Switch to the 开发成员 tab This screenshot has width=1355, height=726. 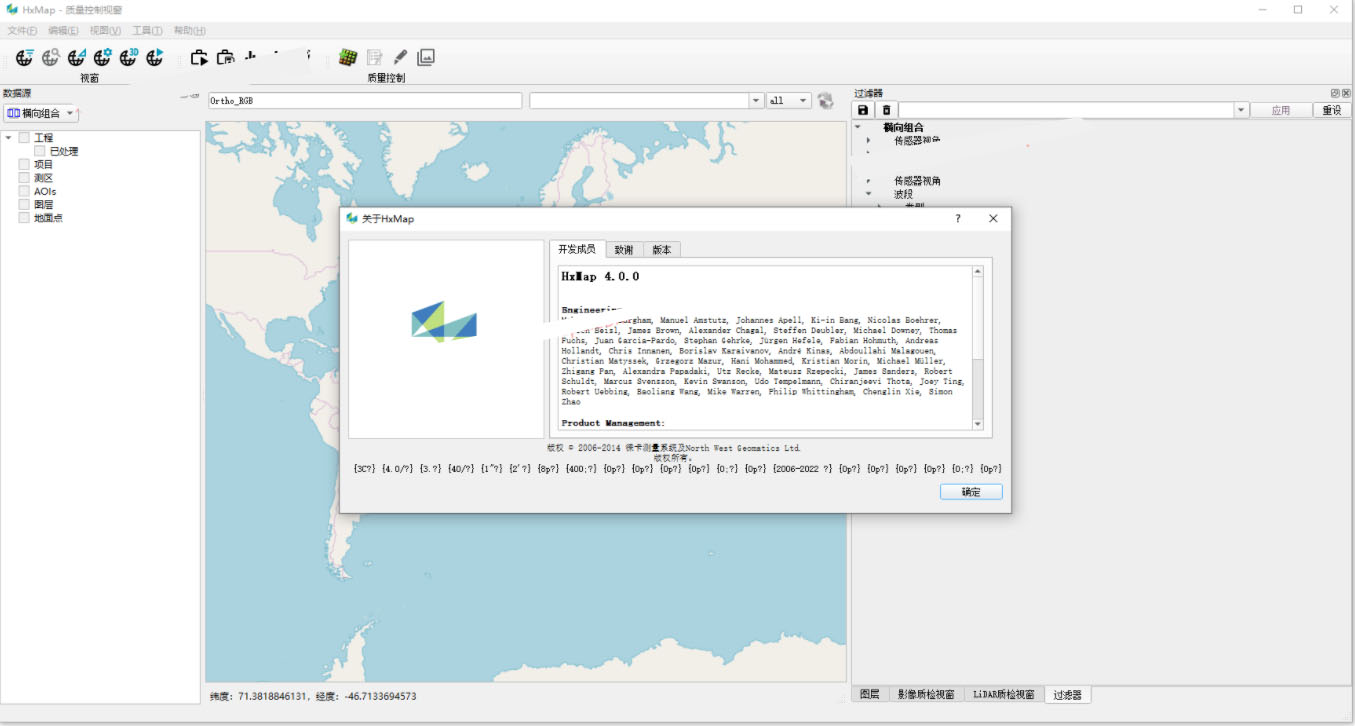pyautogui.click(x=577, y=249)
